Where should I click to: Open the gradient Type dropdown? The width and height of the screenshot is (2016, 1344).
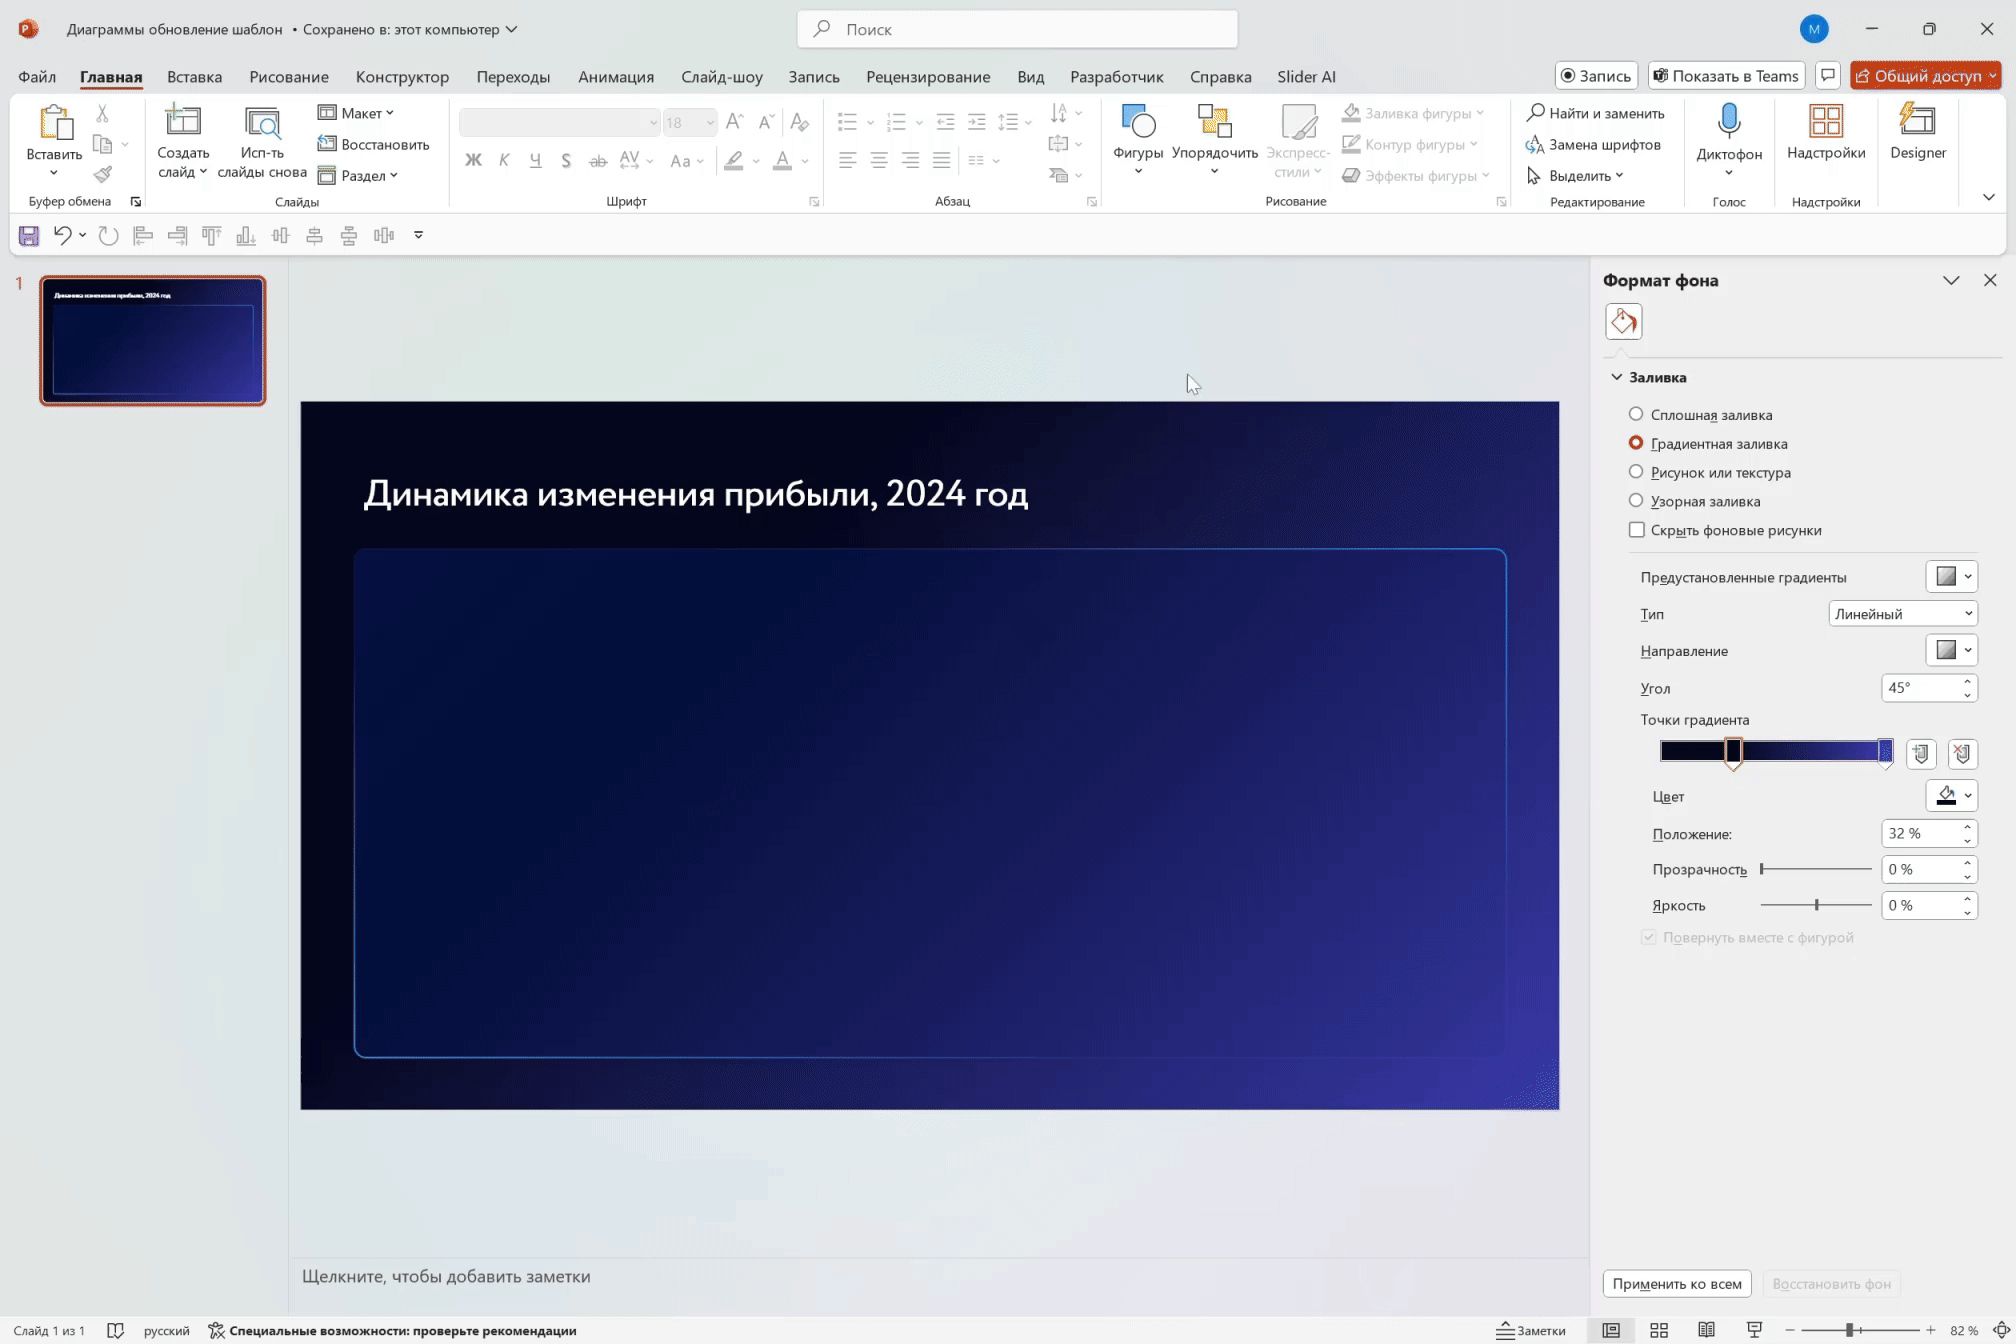tap(1902, 614)
